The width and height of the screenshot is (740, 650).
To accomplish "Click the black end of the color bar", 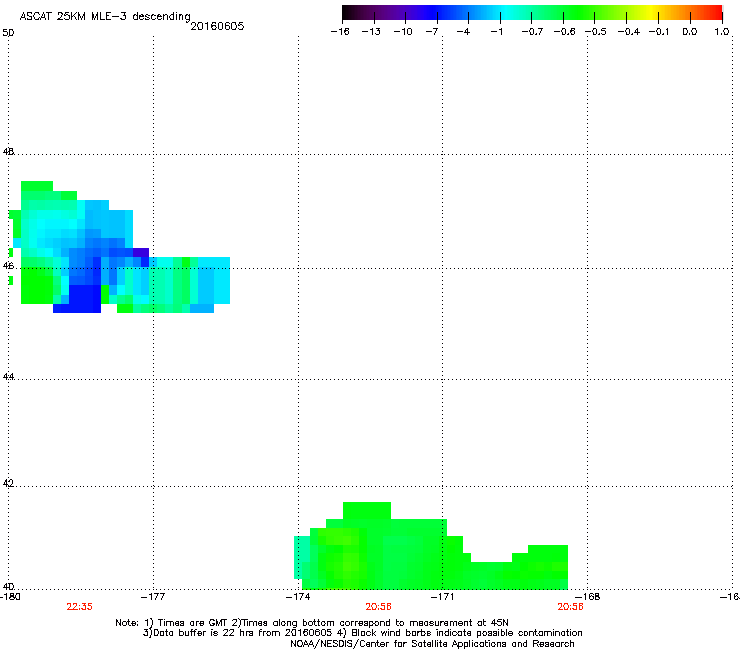I will coord(347,13).
